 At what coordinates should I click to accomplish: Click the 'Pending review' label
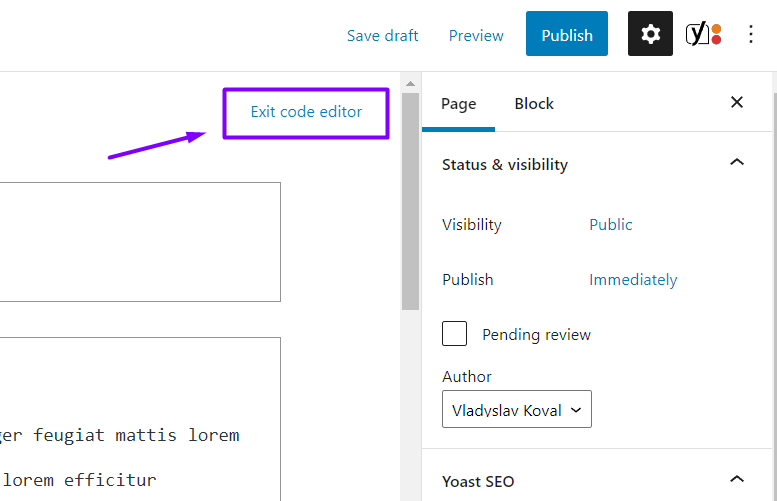click(536, 334)
